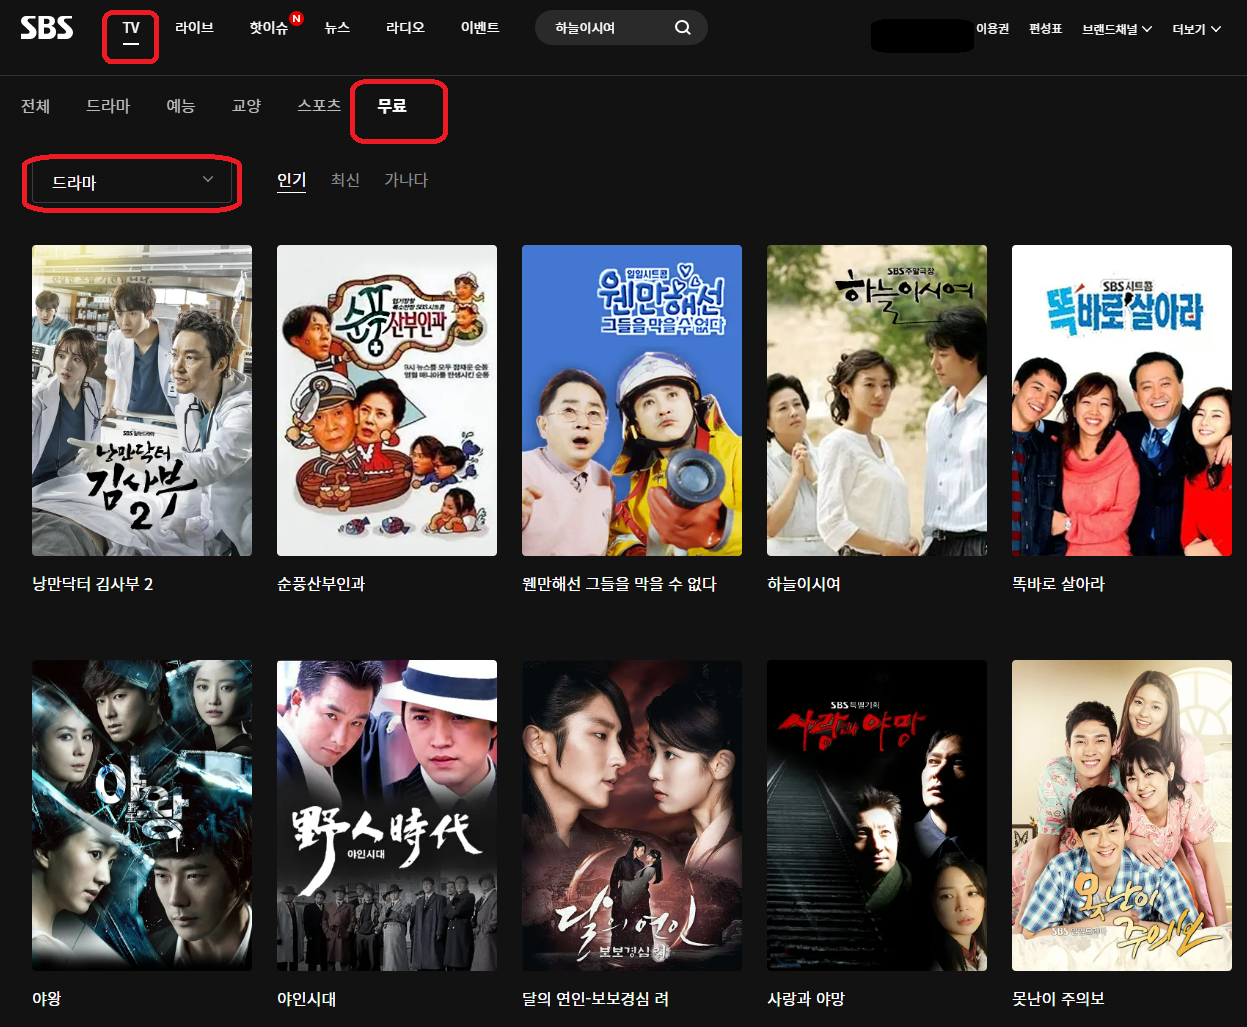
Task: Click the title text 낭만닥터 김사부 2
Action: point(93,584)
